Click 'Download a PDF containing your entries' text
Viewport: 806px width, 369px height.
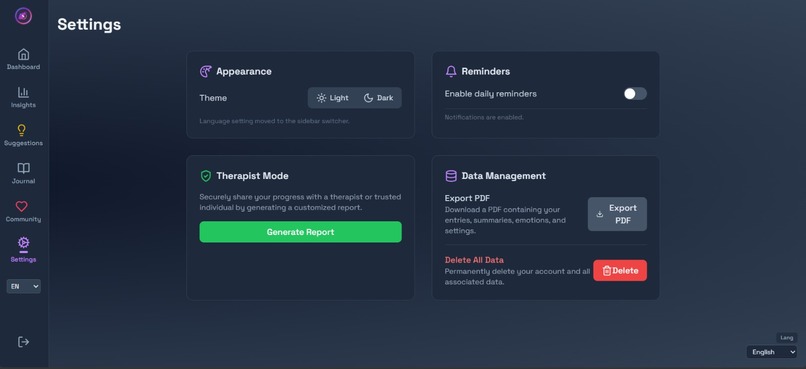(505, 220)
